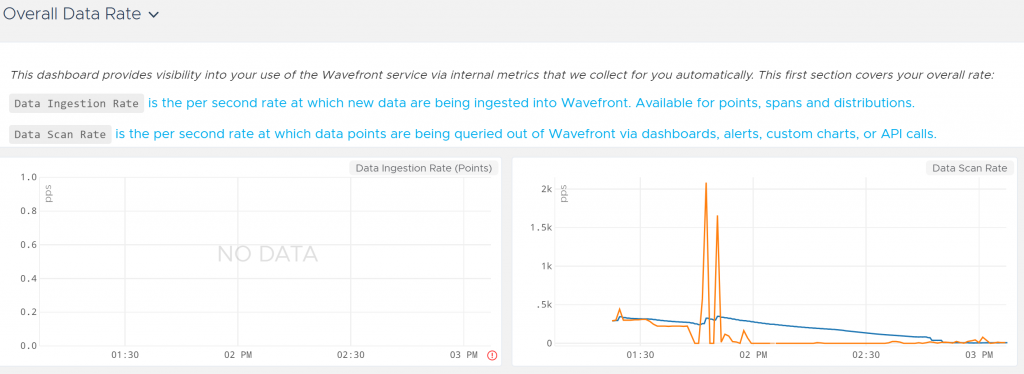Click the Data Ingestion Rate code tag

(x=76, y=103)
